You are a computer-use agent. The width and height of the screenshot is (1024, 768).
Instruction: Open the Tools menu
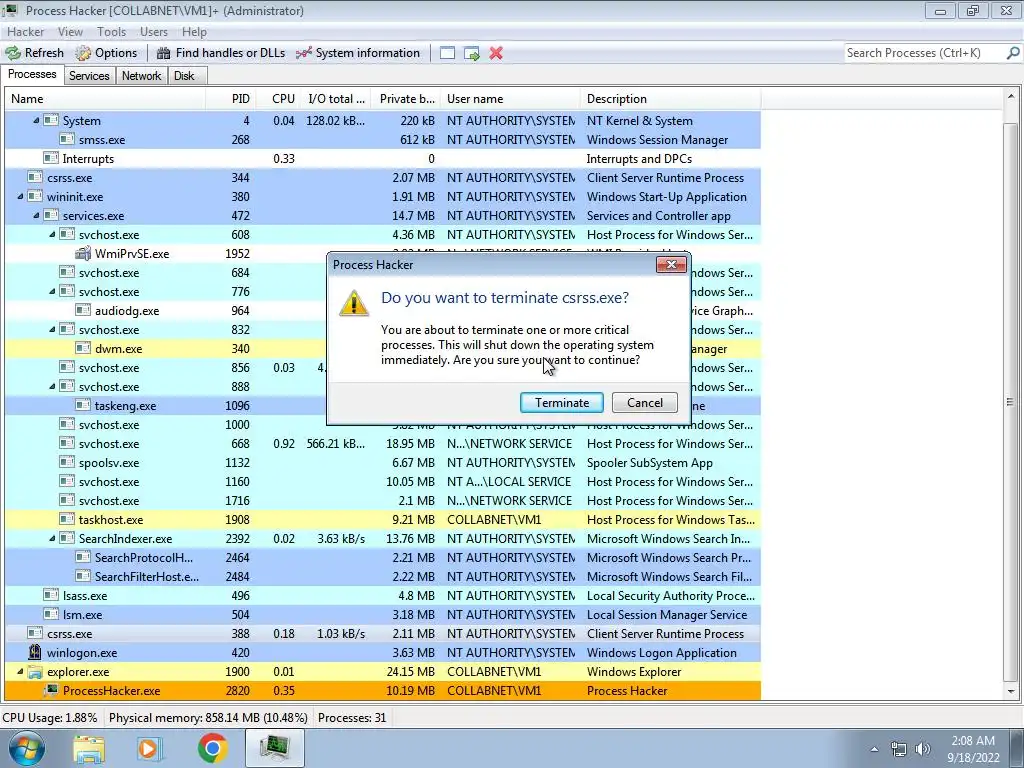111,31
